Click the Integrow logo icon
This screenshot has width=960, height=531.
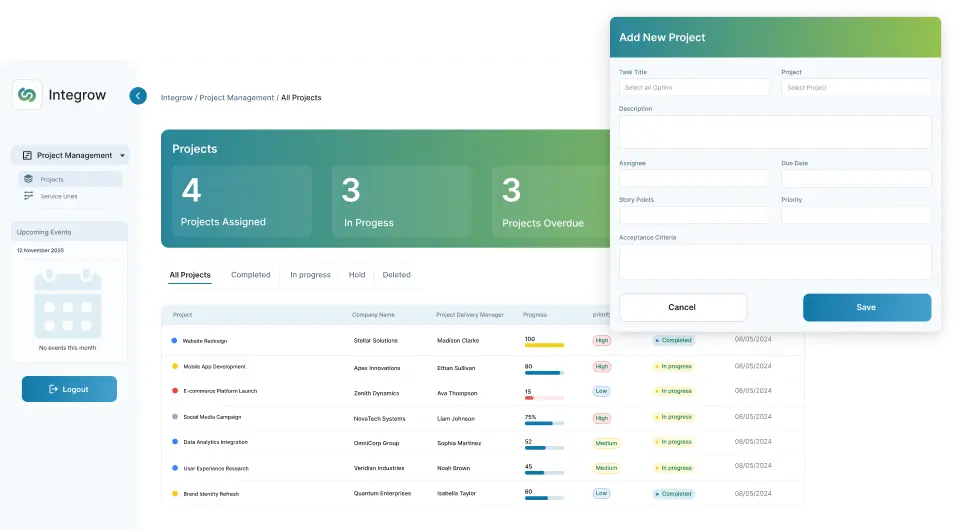pos(27,95)
